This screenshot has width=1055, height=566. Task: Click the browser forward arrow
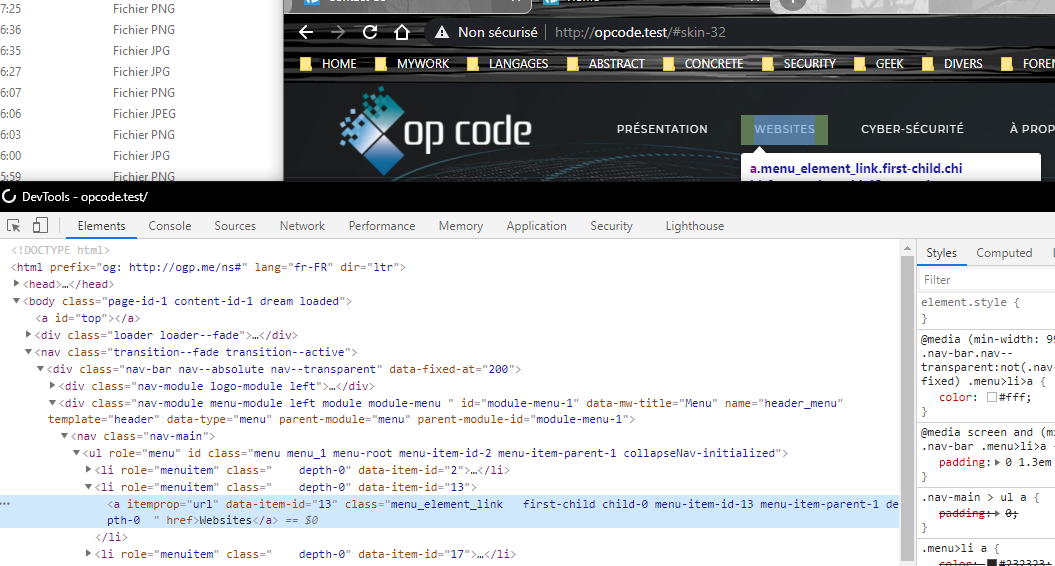click(338, 32)
